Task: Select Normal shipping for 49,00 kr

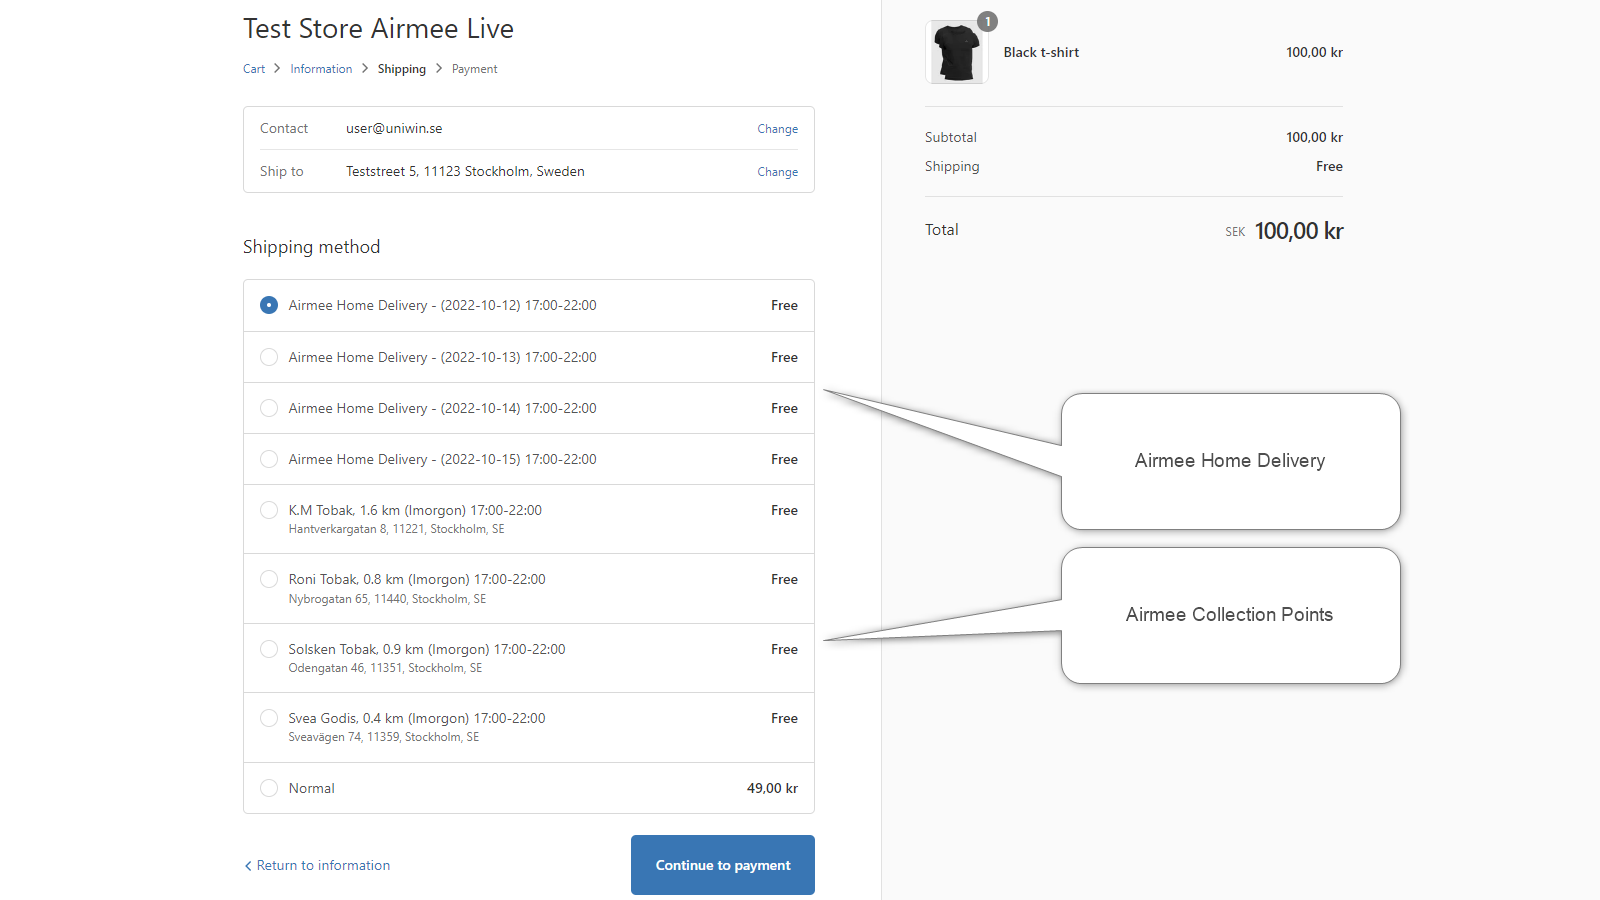Action: (x=269, y=788)
